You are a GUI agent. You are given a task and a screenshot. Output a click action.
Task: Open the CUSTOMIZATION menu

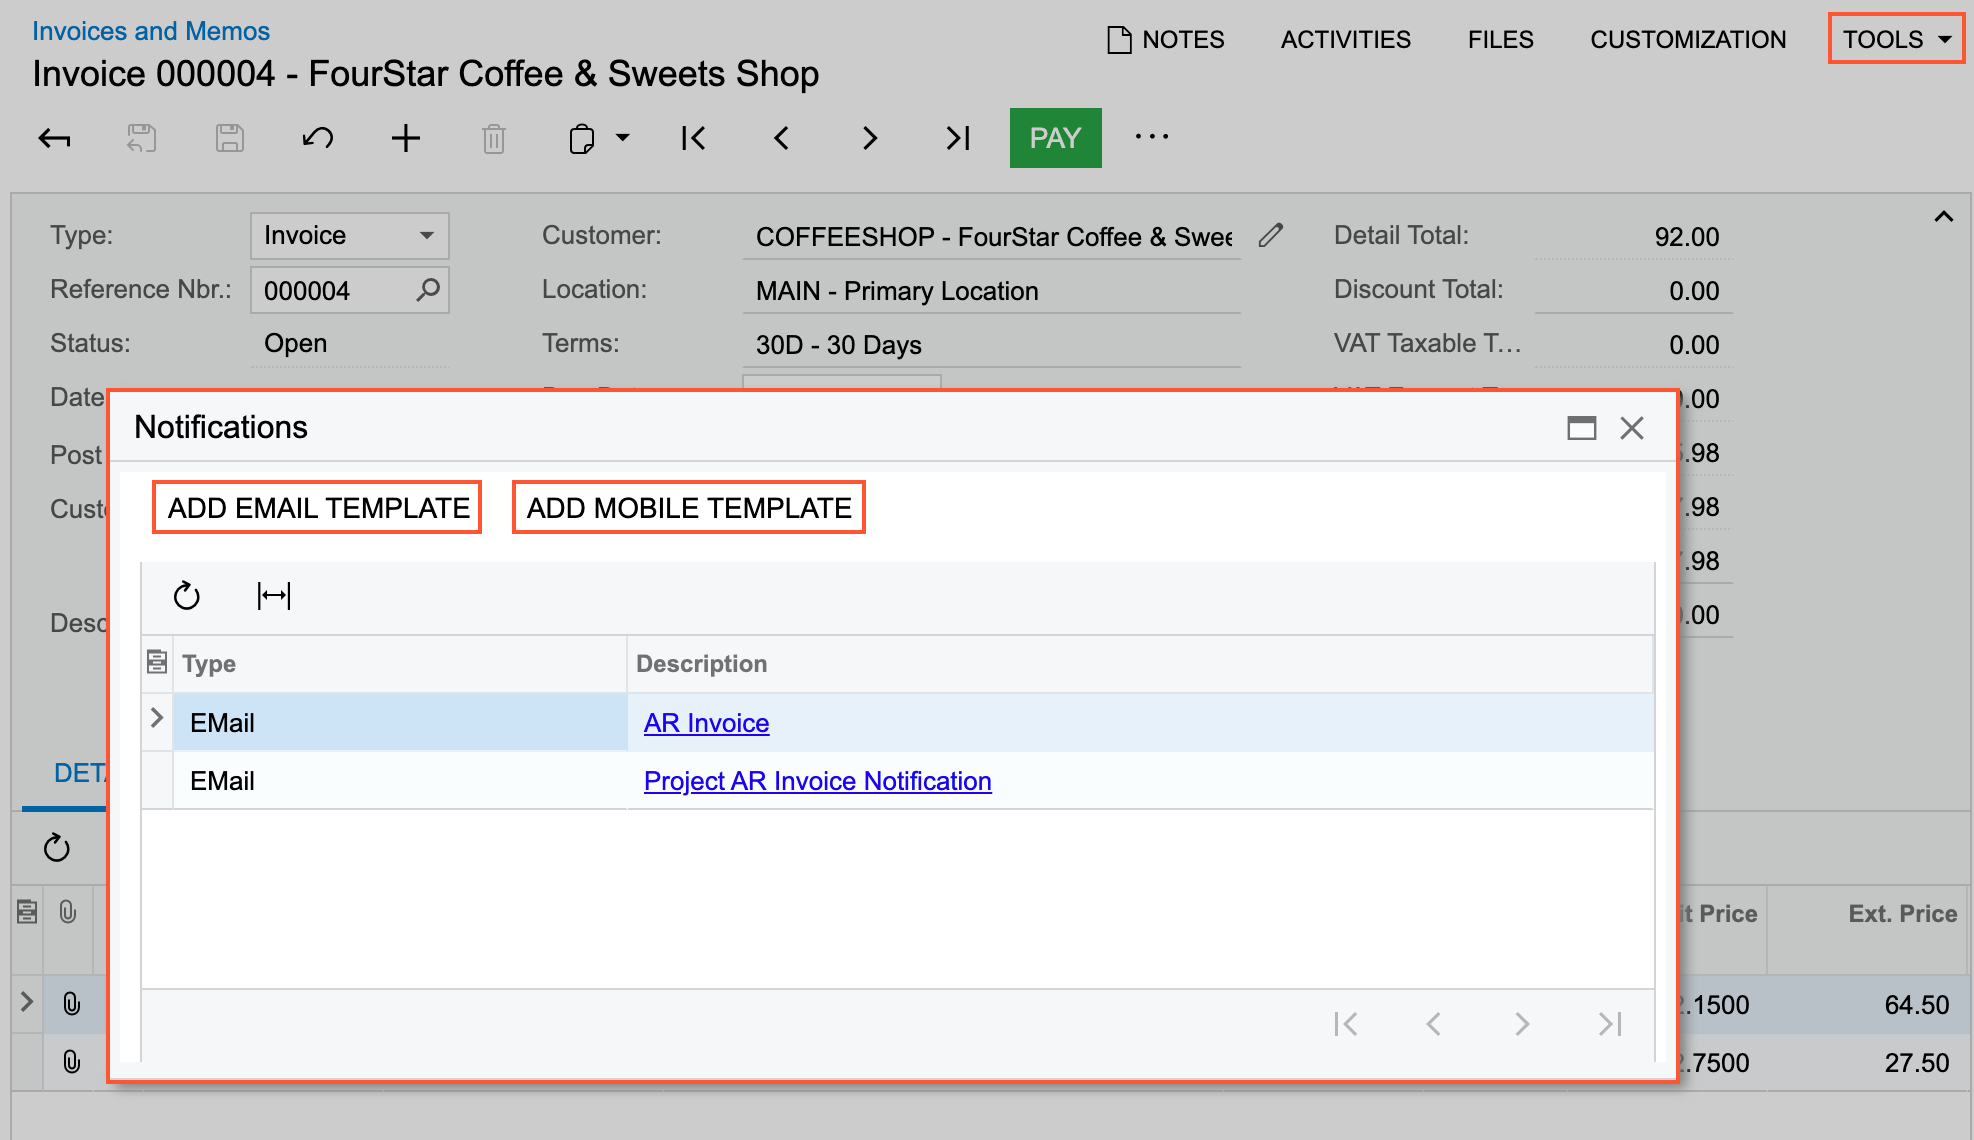click(1688, 39)
